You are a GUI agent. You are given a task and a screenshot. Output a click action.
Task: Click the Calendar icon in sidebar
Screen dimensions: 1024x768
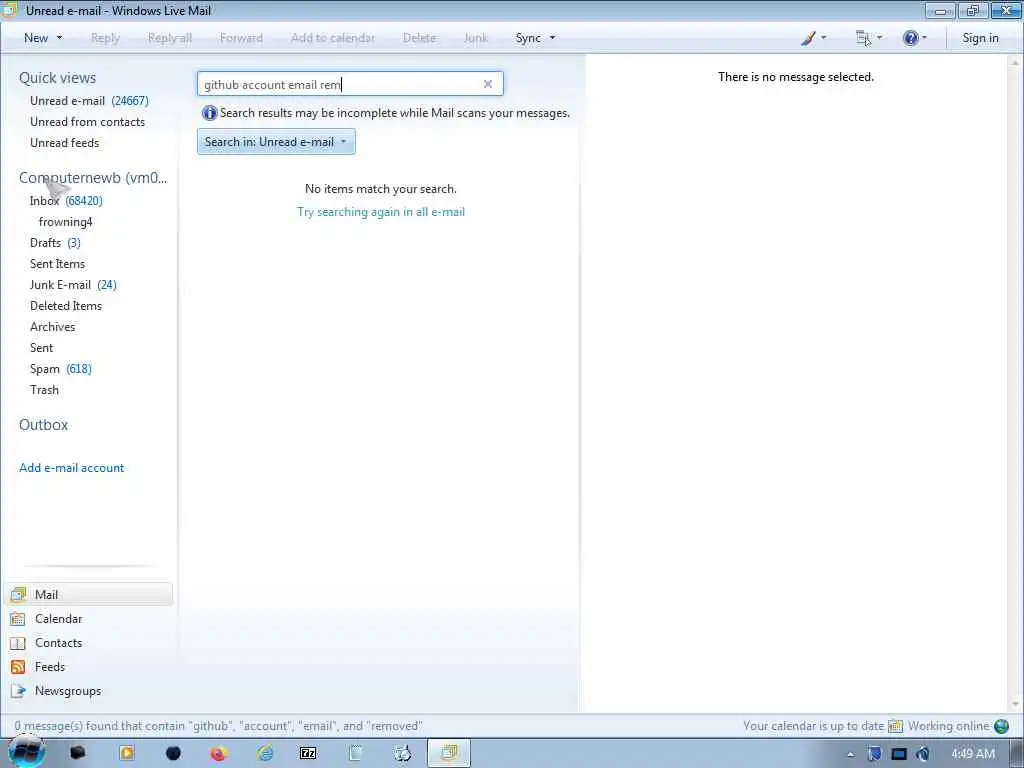pos(18,618)
